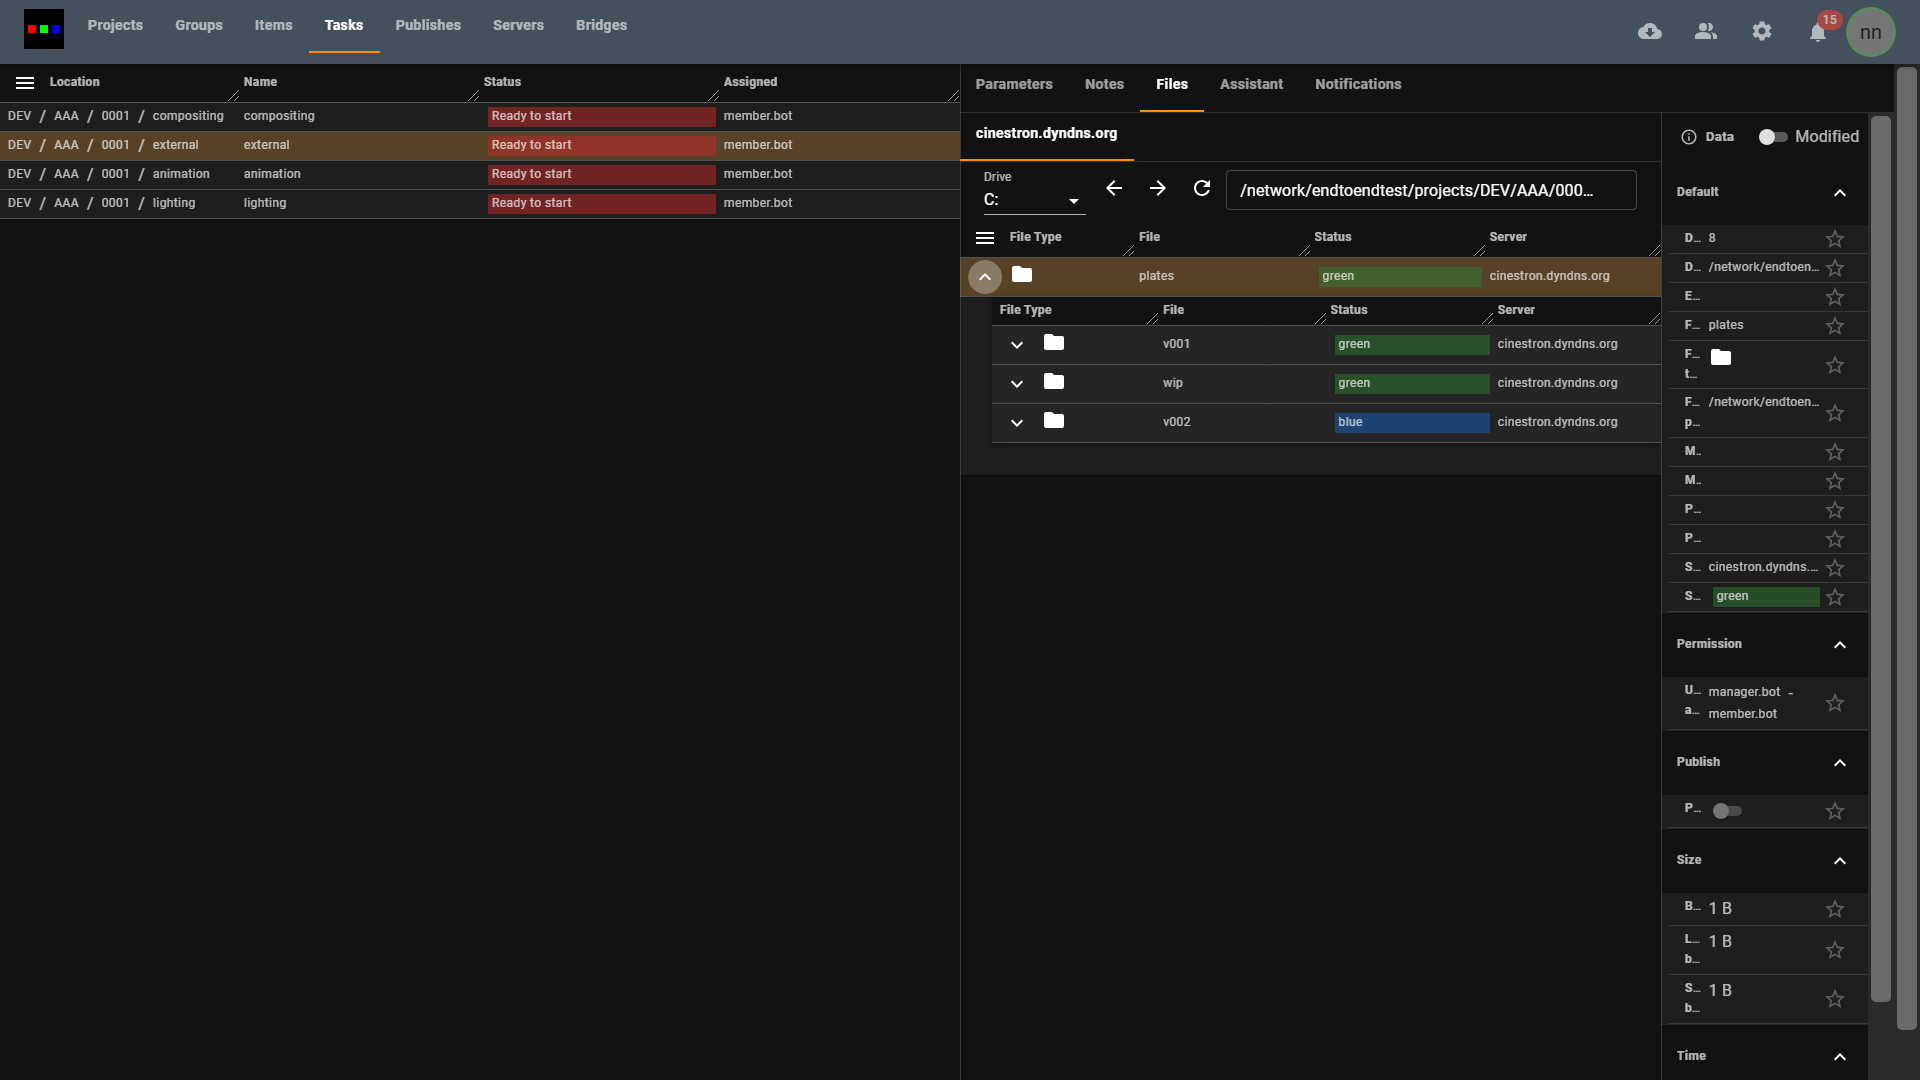This screenshot has width=1920, height=1080.
Task: Collapse the plates folder row
Action: point(985,277)
